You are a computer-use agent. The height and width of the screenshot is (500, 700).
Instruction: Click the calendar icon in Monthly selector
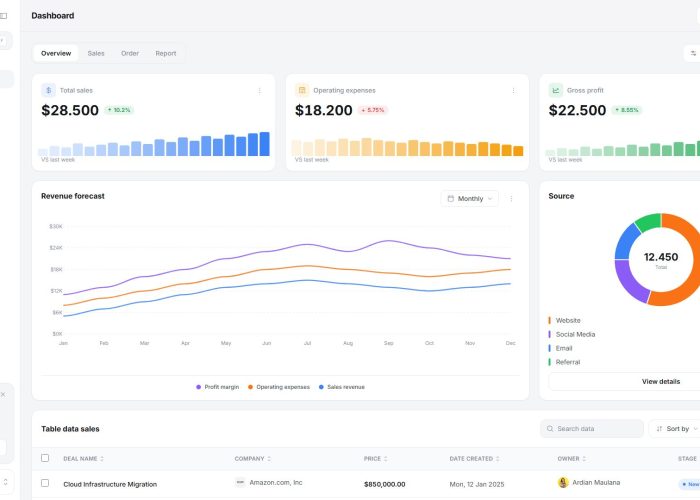coord(450,199)
